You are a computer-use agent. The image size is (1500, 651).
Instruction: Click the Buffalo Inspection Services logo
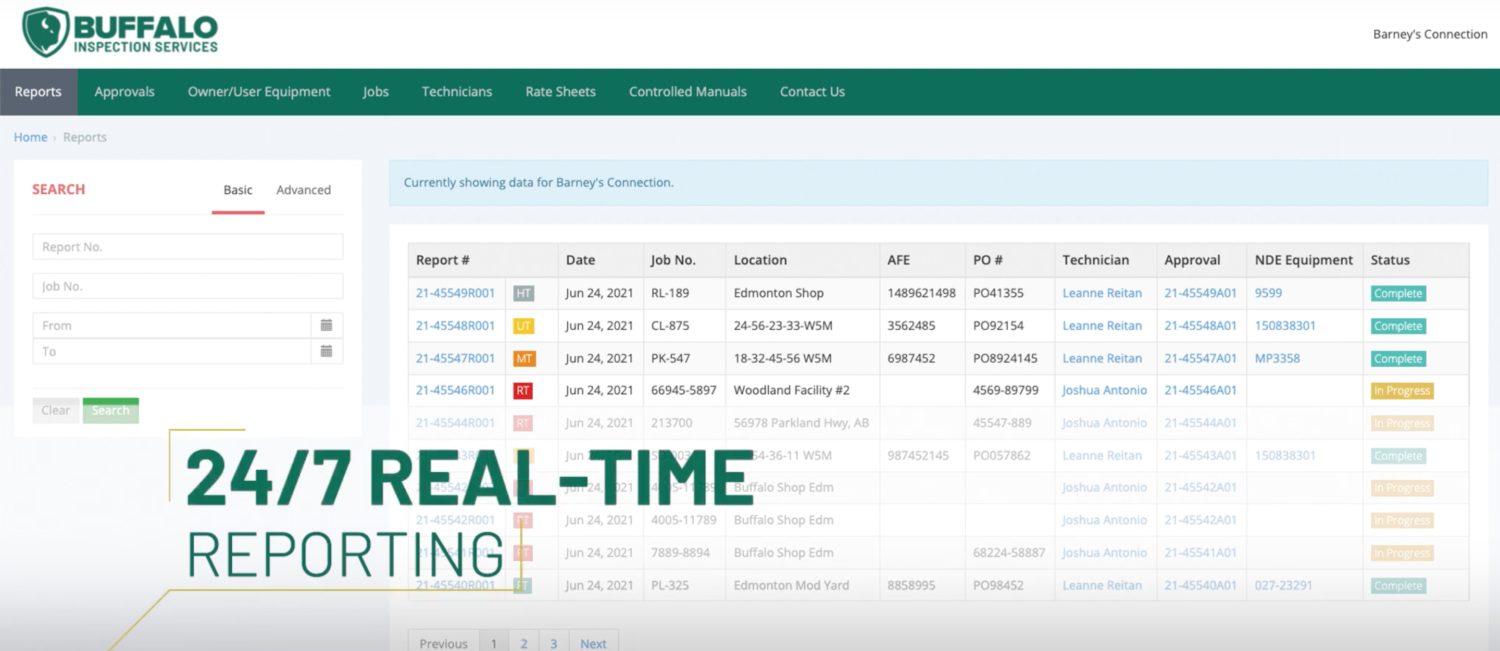tap(120, 32)
